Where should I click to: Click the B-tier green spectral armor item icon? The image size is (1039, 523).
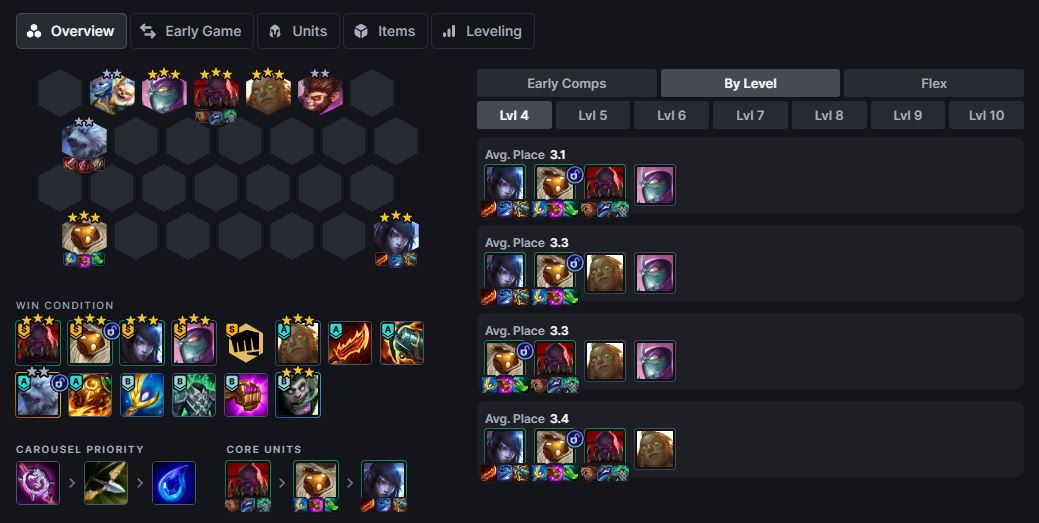point(193,395)
